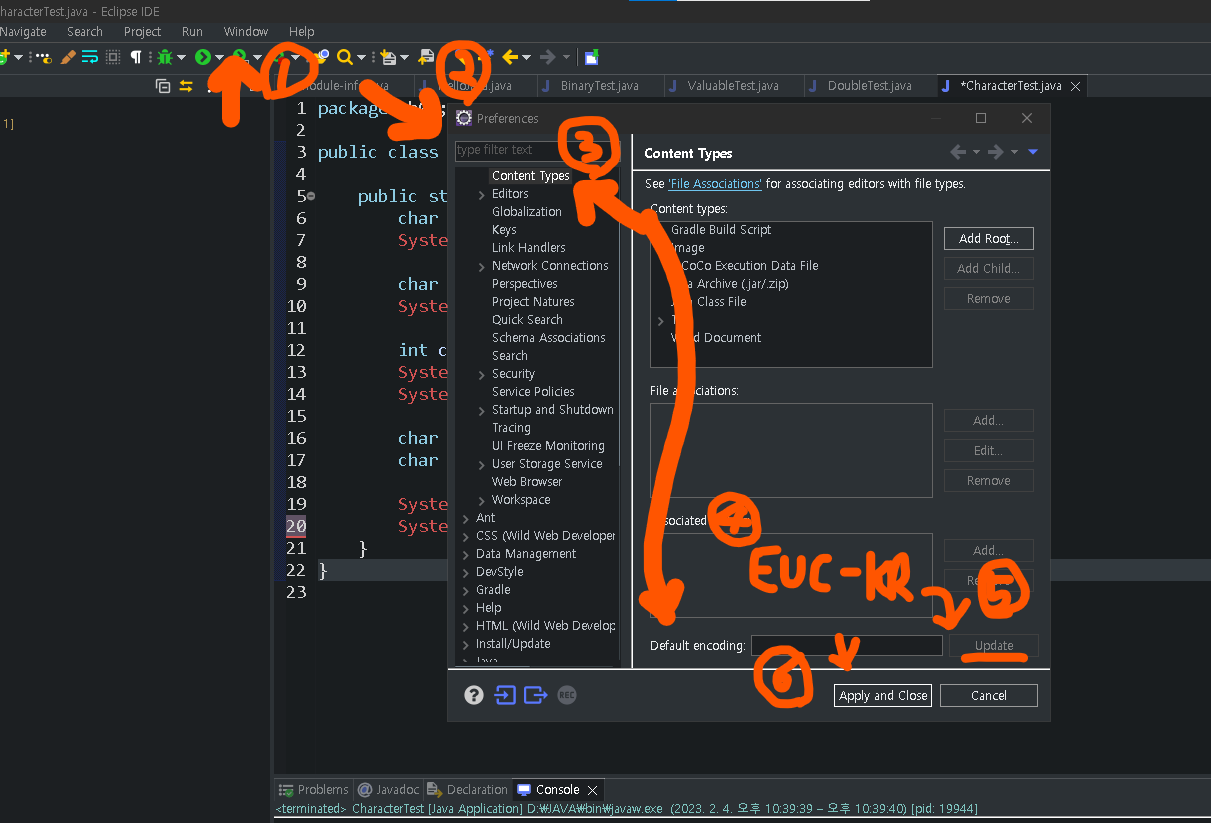Click the Export preferences icon
The height and width of the screenshot is (823, 1211).
pos(536,695)
